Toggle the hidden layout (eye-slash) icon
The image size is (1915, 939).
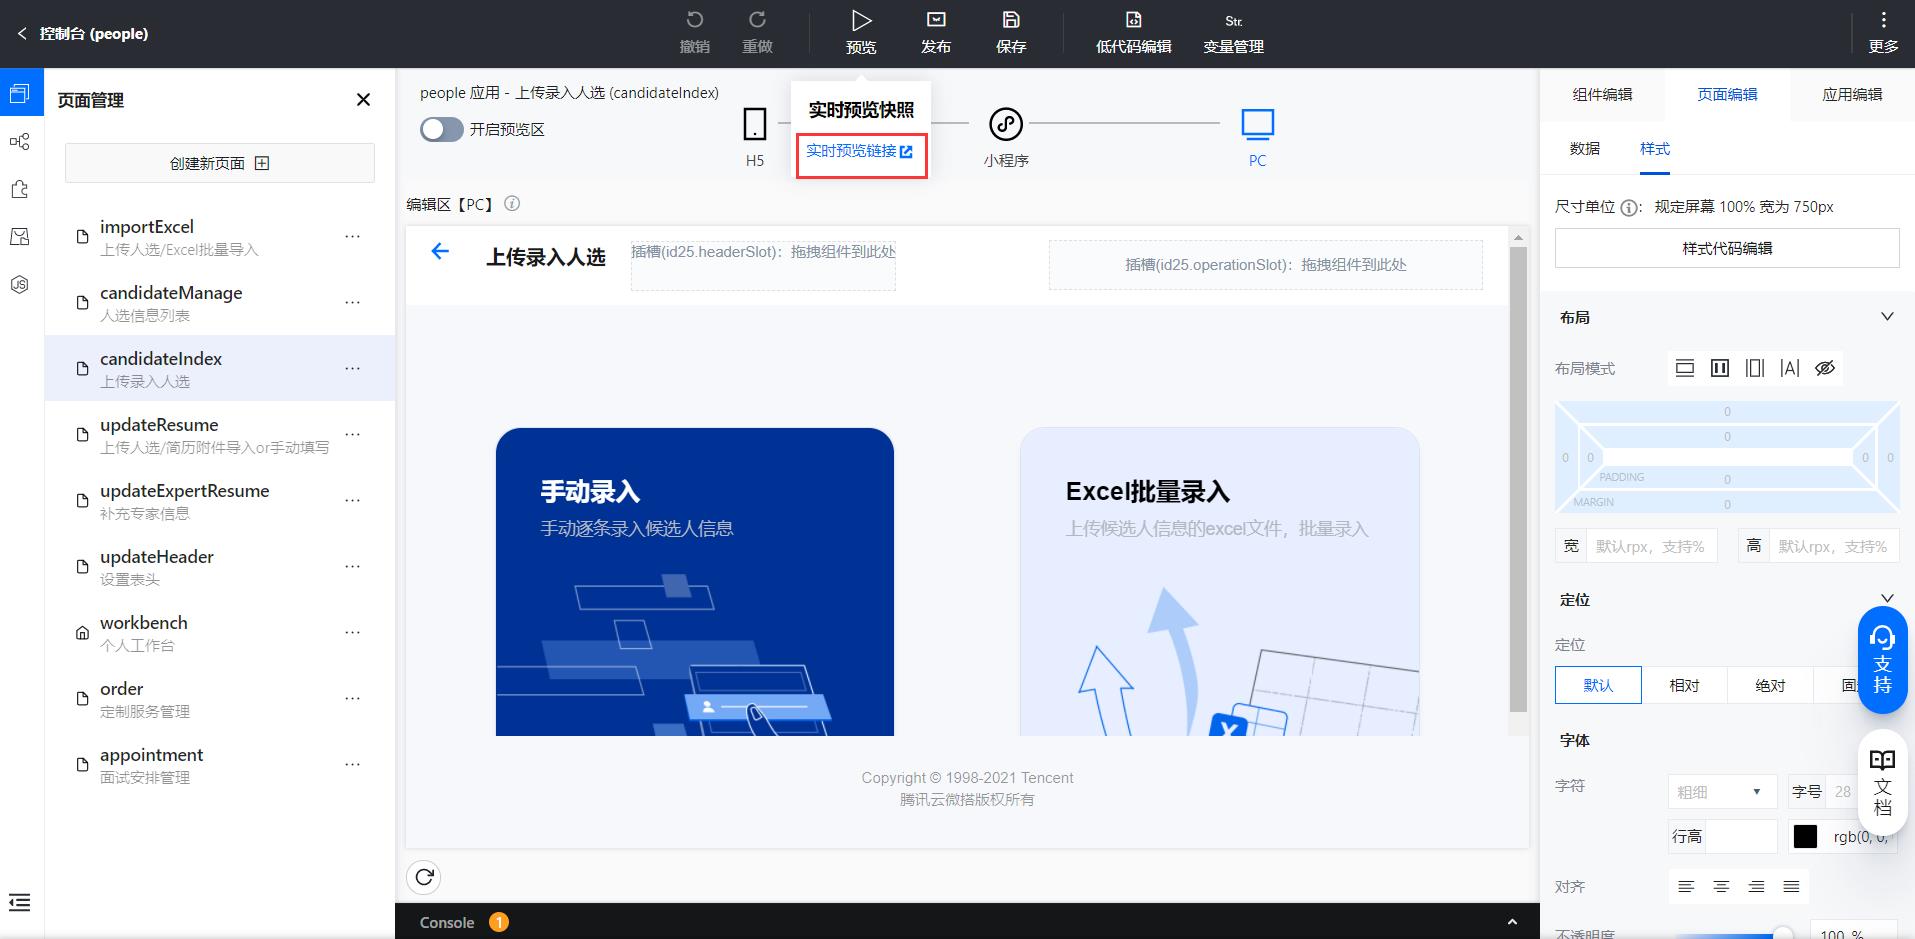coord(1825,368)
